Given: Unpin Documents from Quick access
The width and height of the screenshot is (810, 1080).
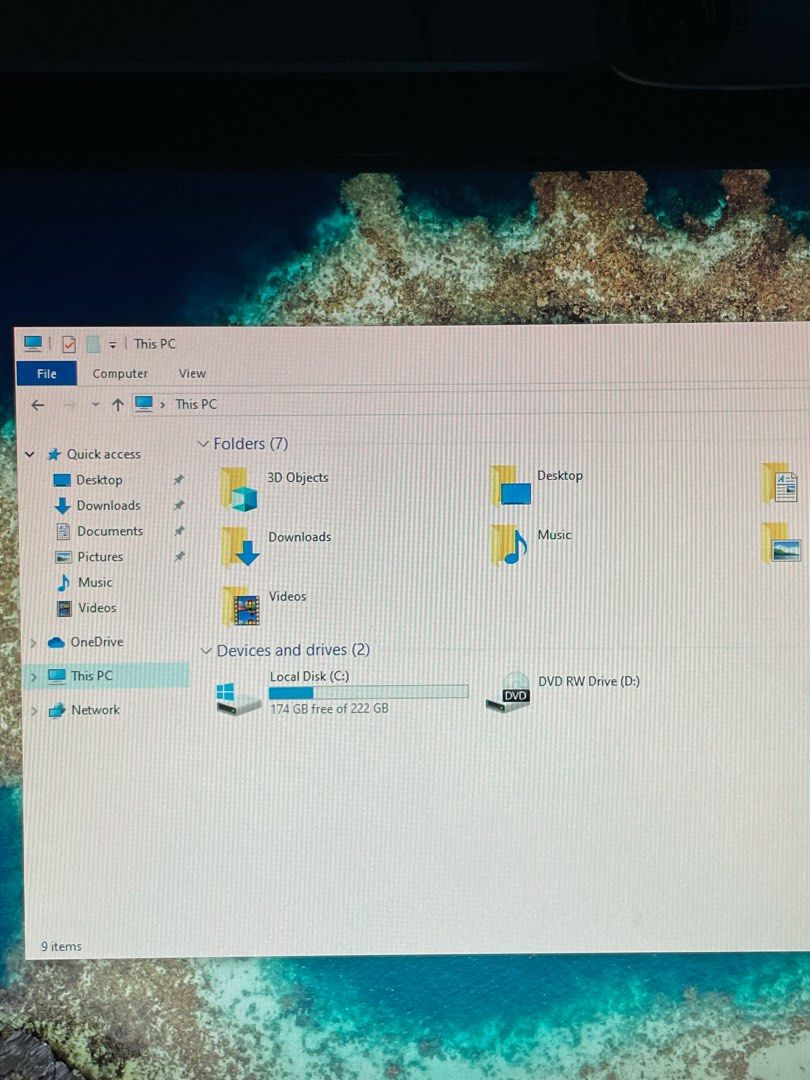Looking at the screenshot, I should (x=179, y=531).
